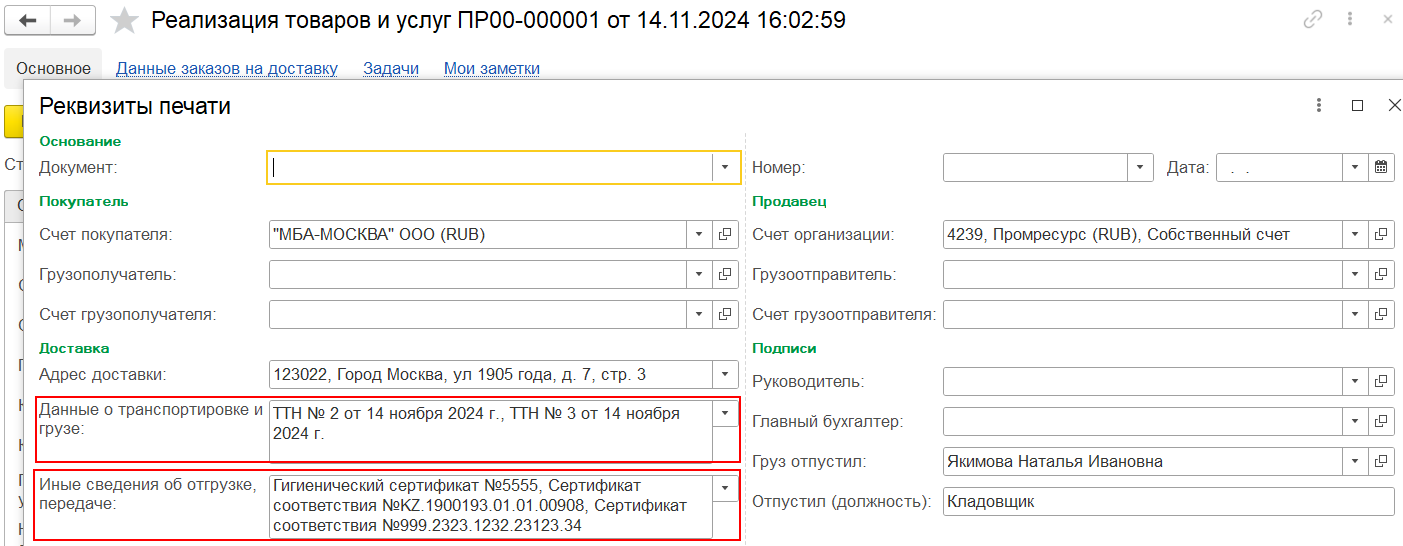Expand the Документ dropdown list

726,168
